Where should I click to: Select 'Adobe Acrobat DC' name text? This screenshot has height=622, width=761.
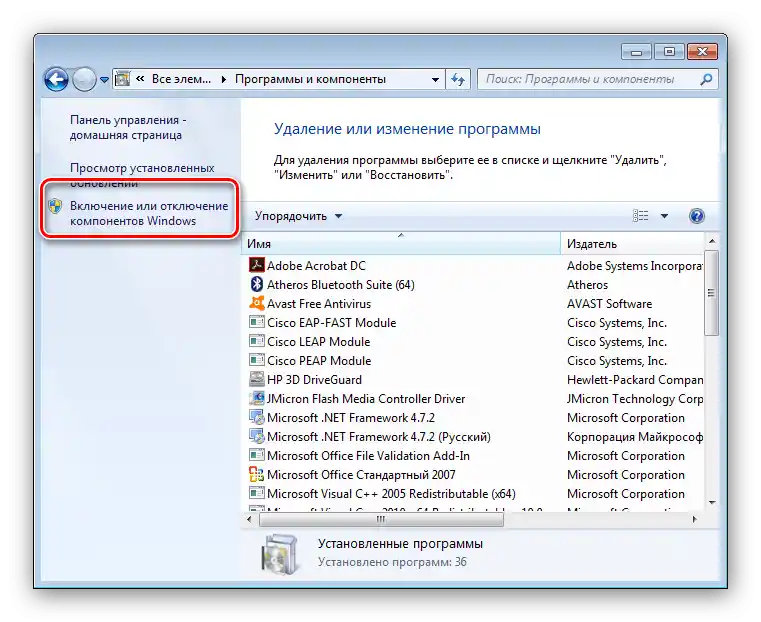point(316,265)
